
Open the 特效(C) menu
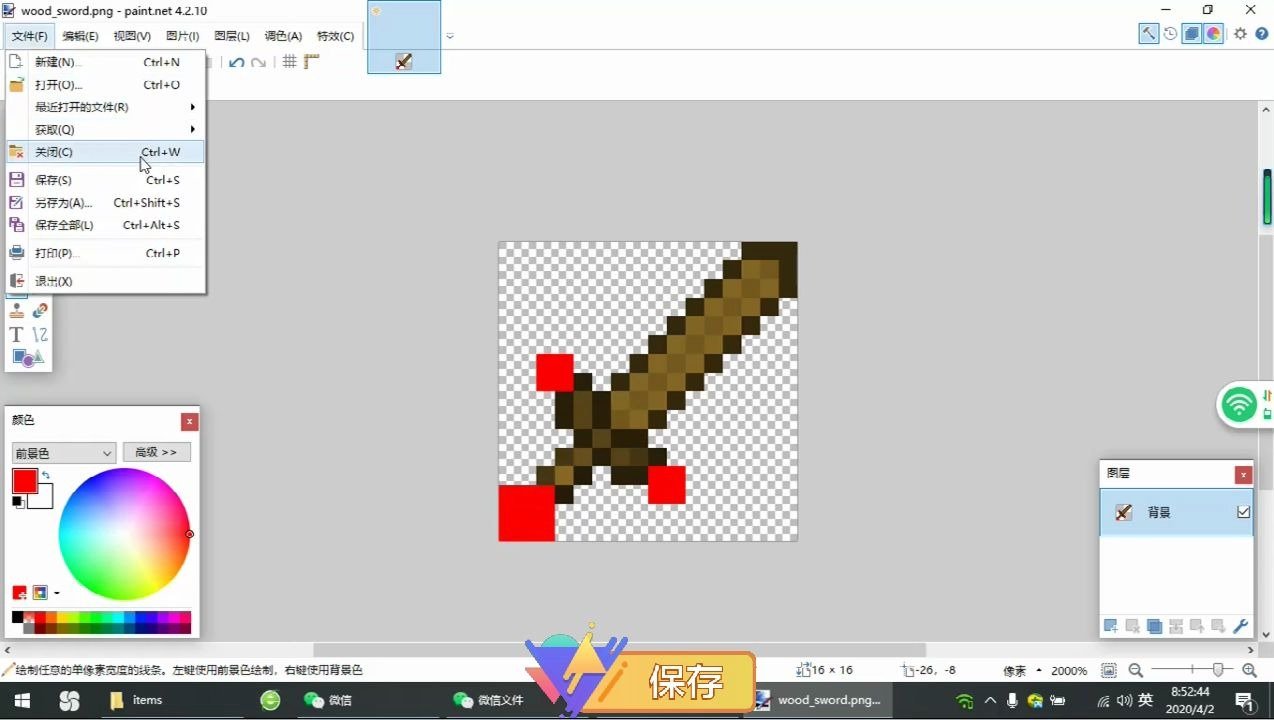click(335, 36)
